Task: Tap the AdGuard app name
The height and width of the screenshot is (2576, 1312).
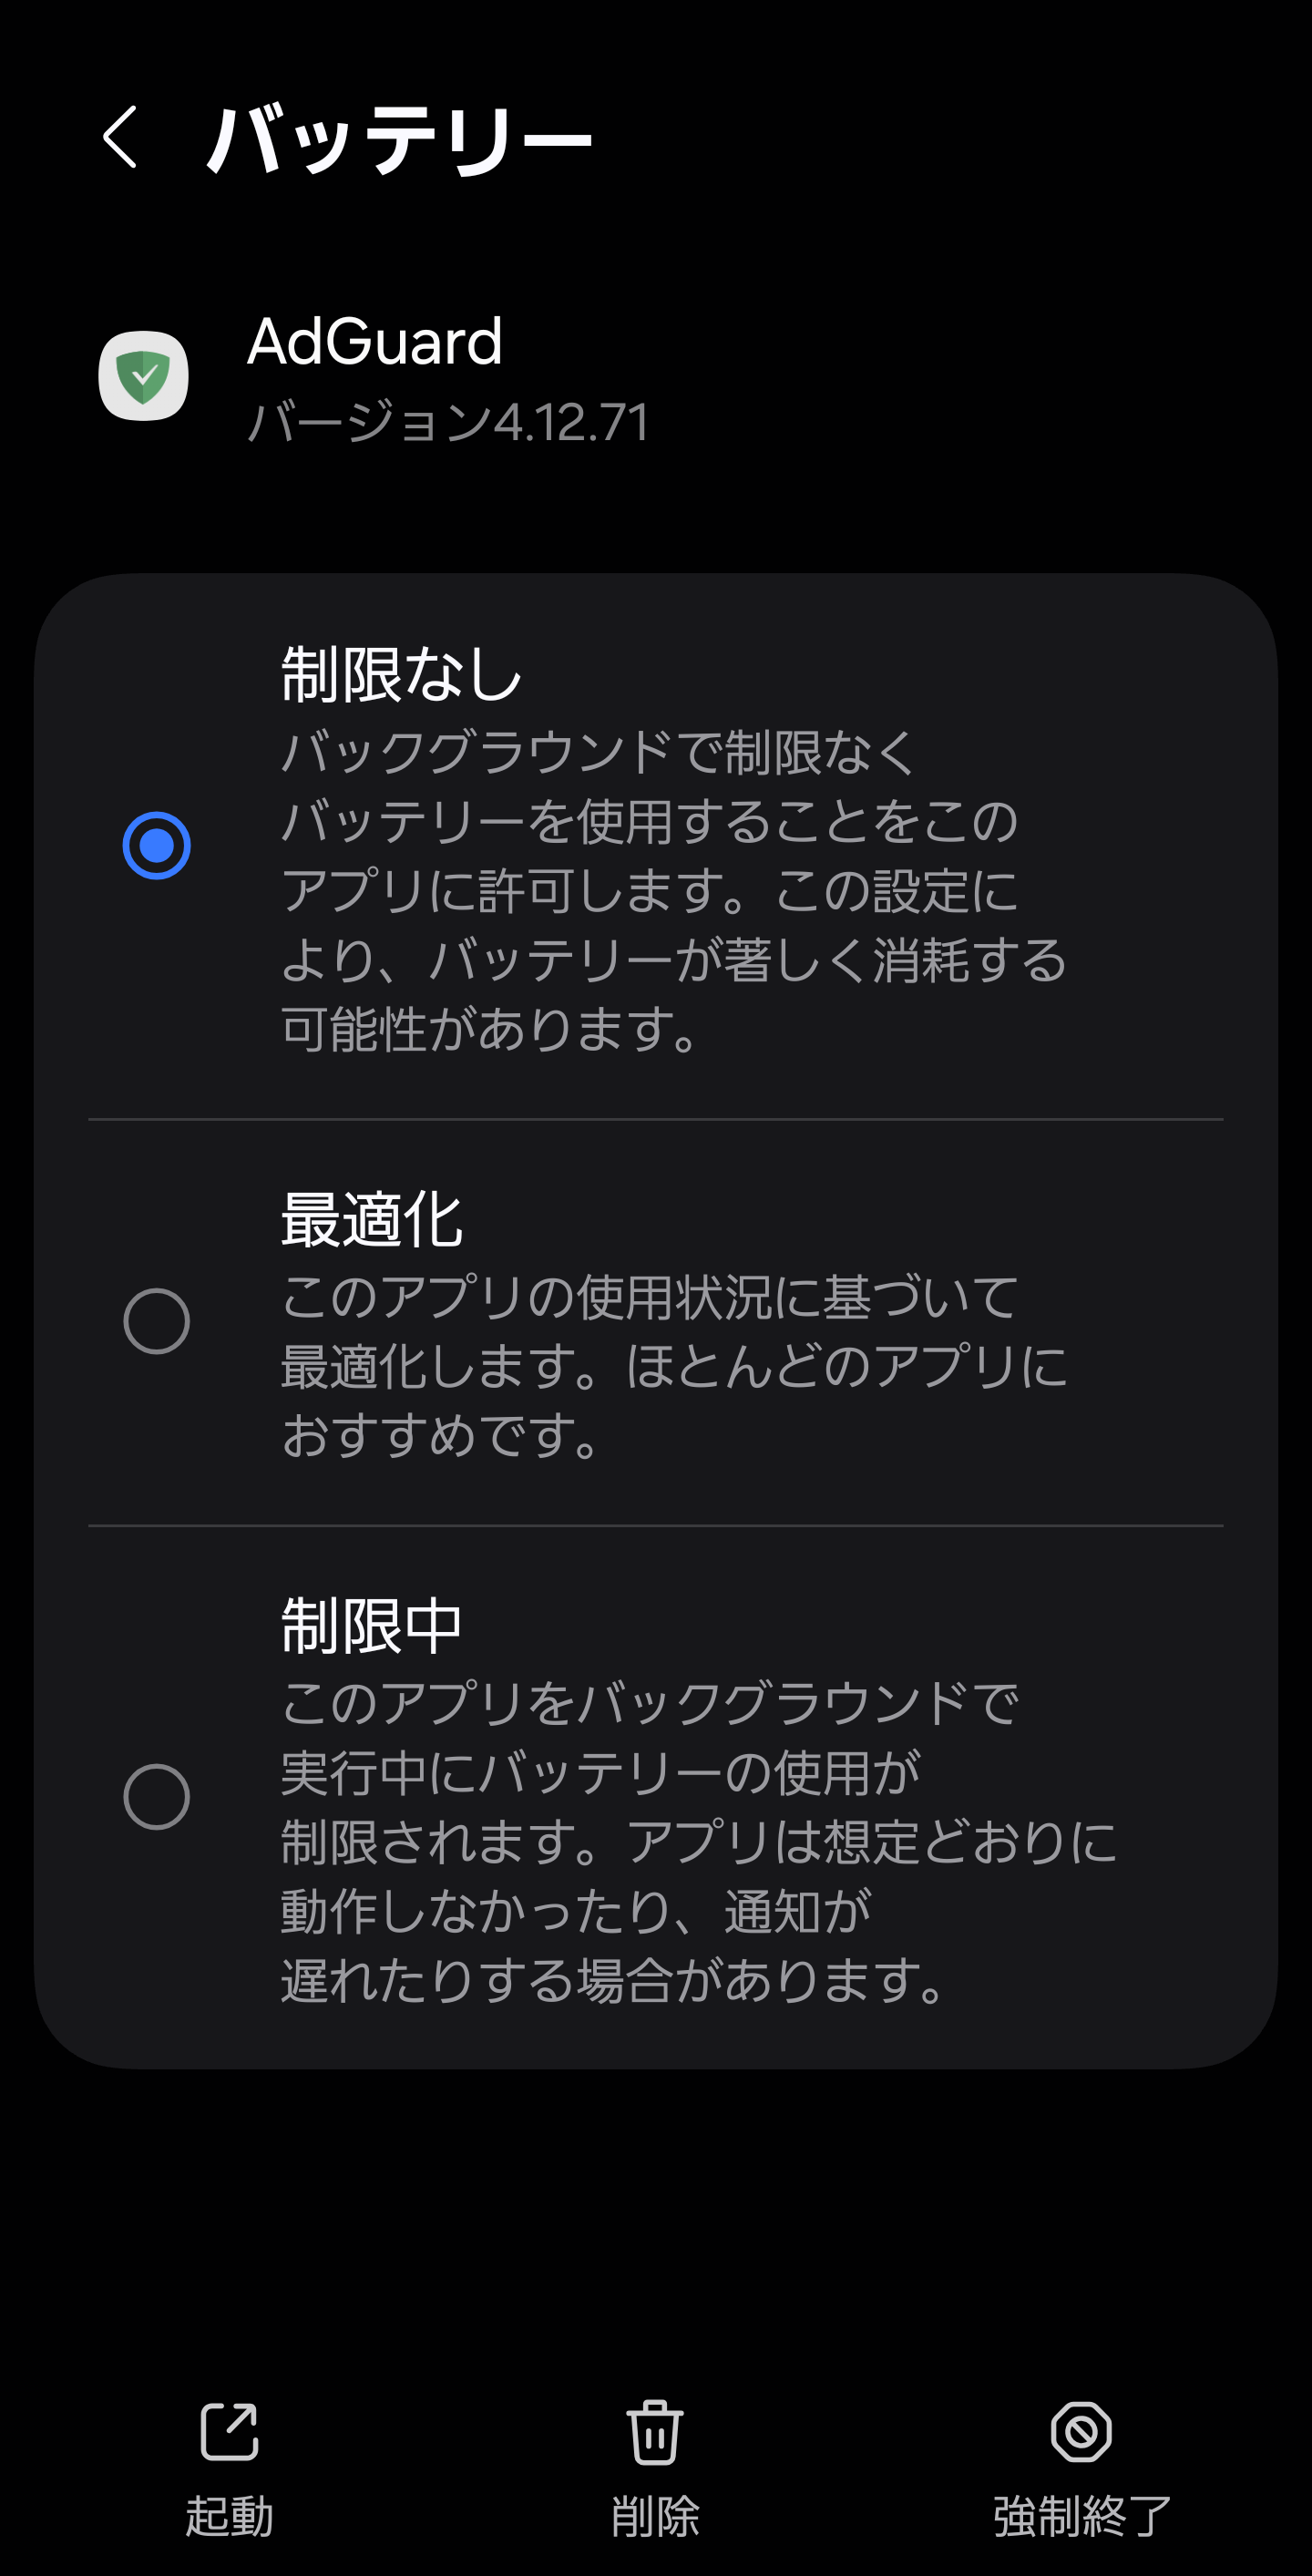Action: pos(375,341)
